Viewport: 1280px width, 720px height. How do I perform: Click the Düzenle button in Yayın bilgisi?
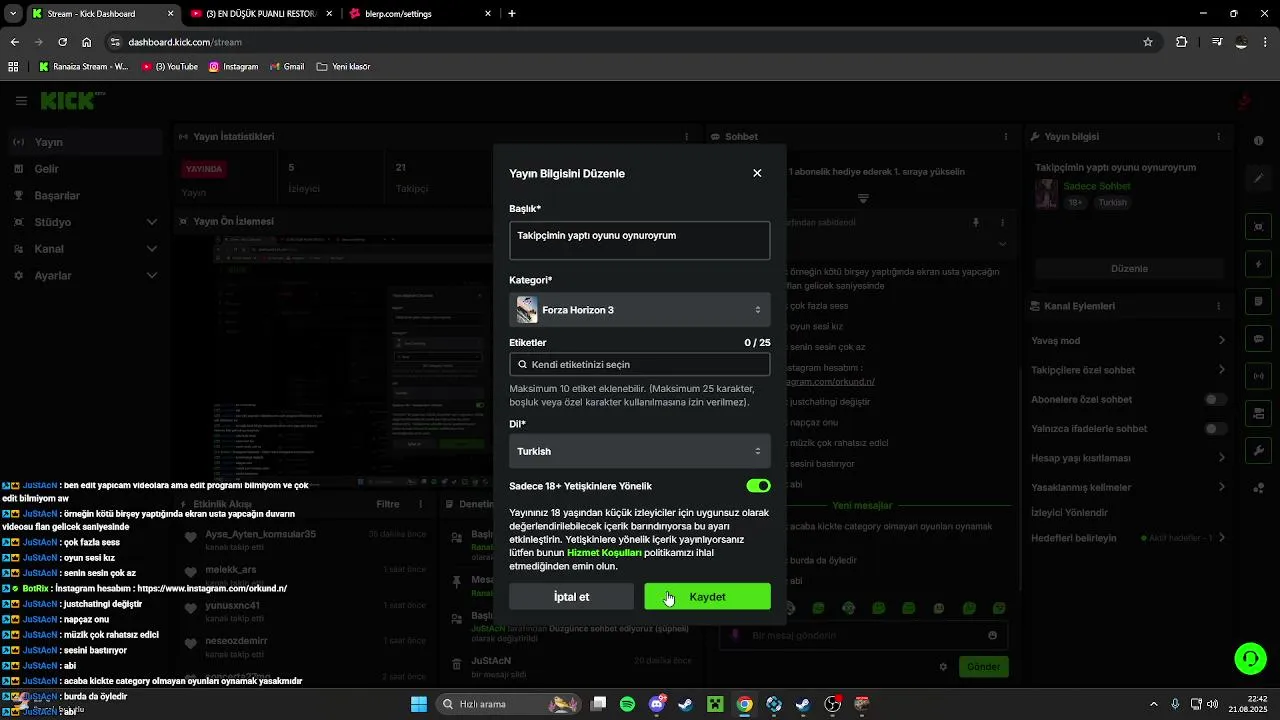tap(1129, 269)
